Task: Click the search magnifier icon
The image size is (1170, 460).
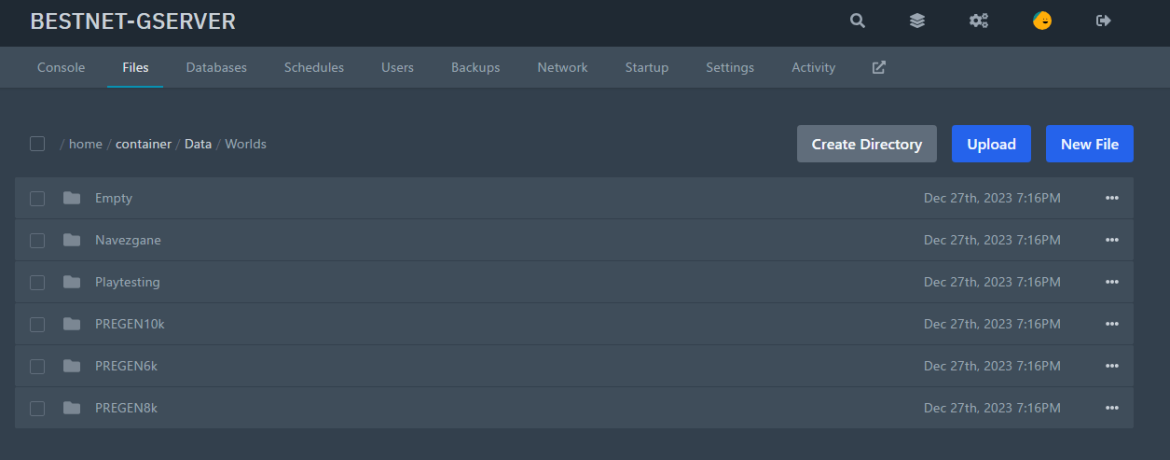Action: pyautogui.click(x=857, y=21)
